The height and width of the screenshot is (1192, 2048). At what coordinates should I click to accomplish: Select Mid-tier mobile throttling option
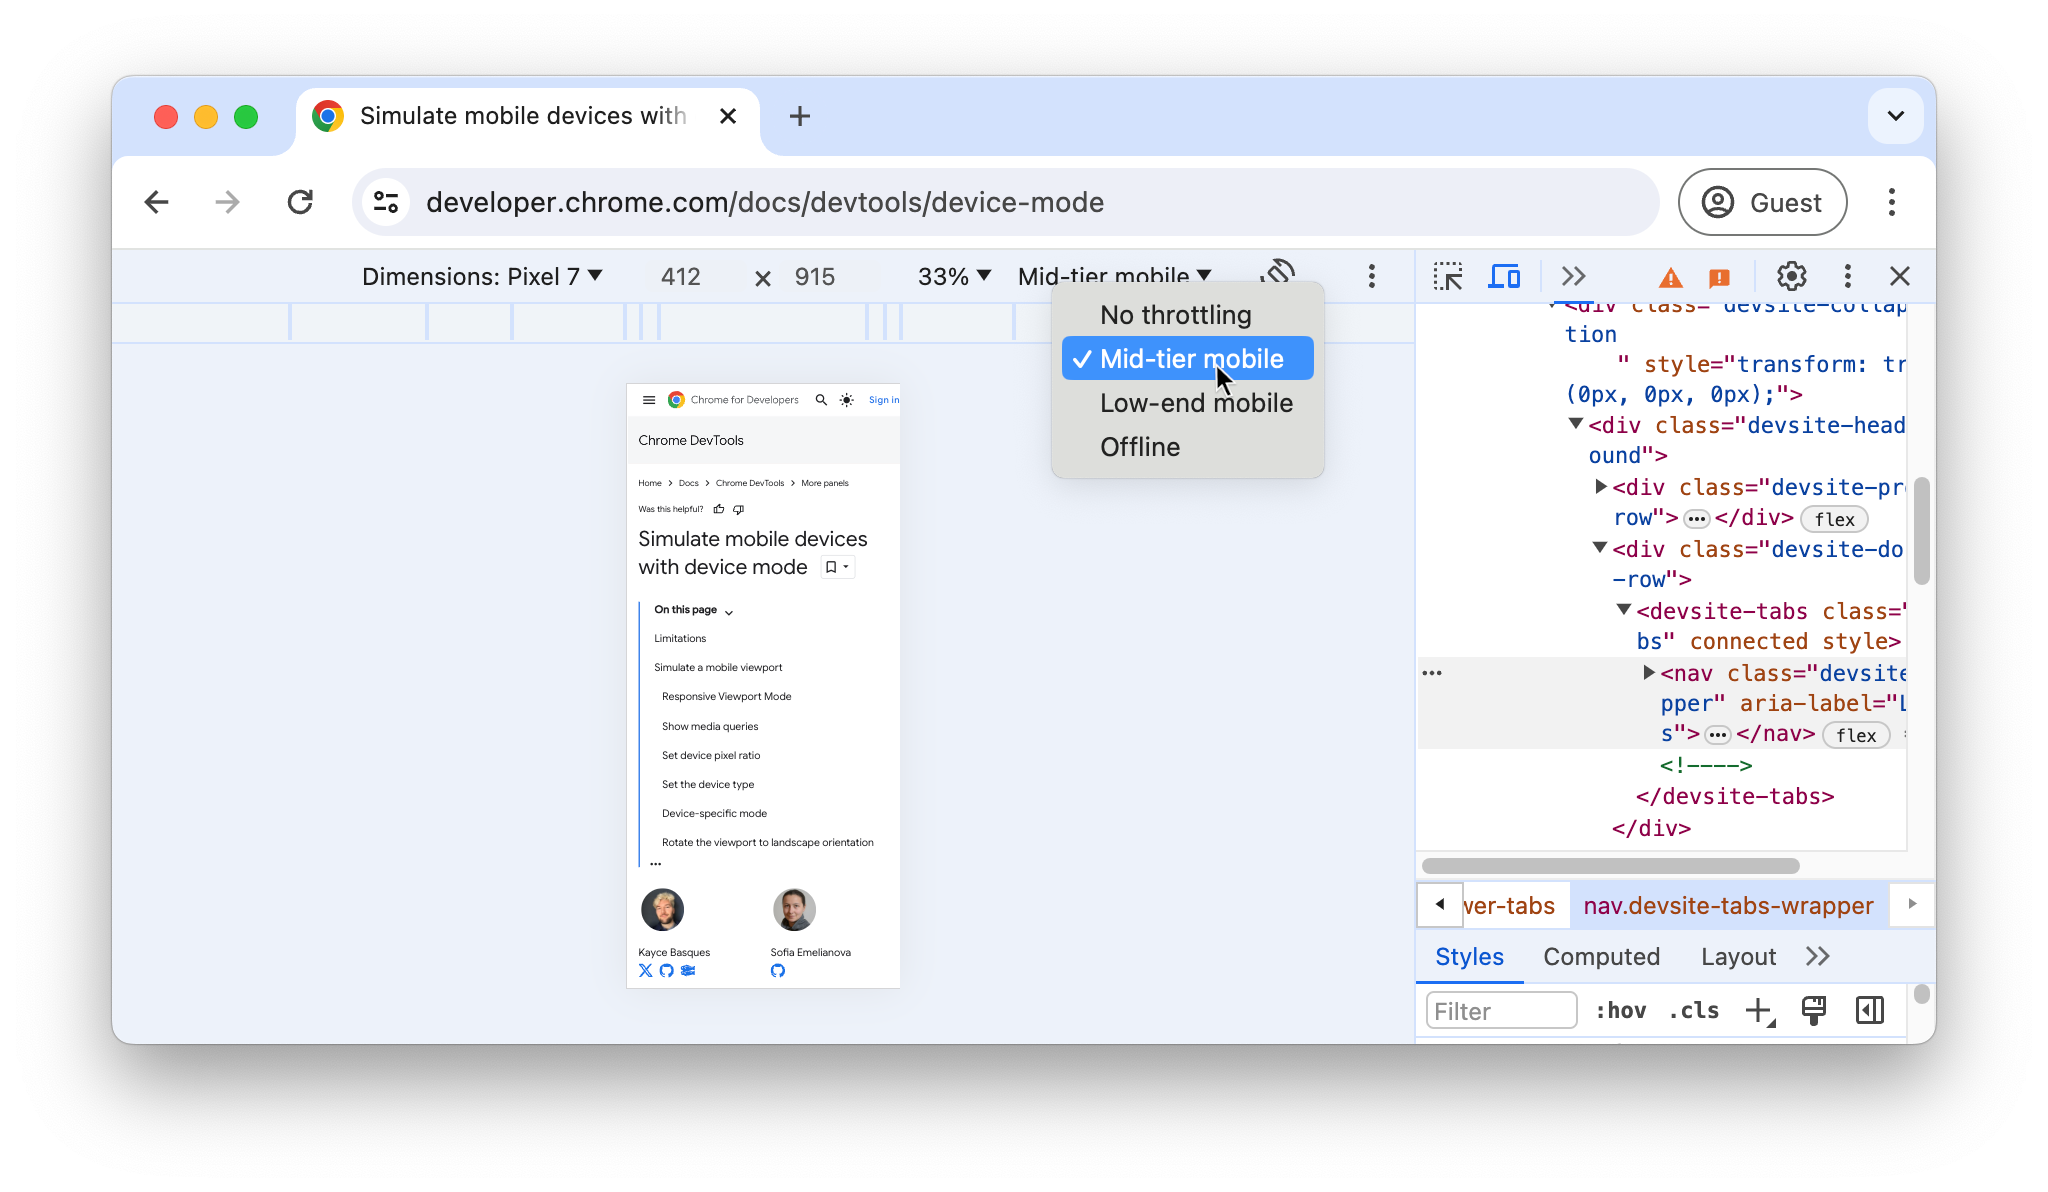tap(1191, 359)
